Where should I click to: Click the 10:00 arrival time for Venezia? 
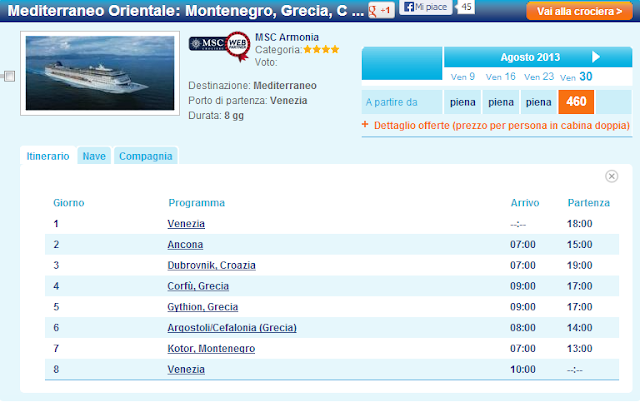(x=523, y=369)
